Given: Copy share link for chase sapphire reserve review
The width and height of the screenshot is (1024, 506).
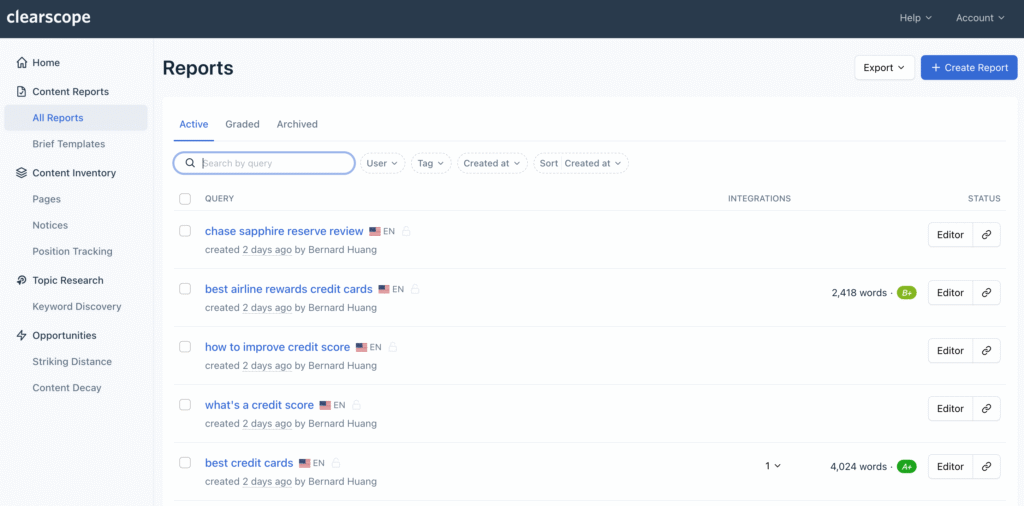Looking at the screenshot, I should click(x=986, y=234).
